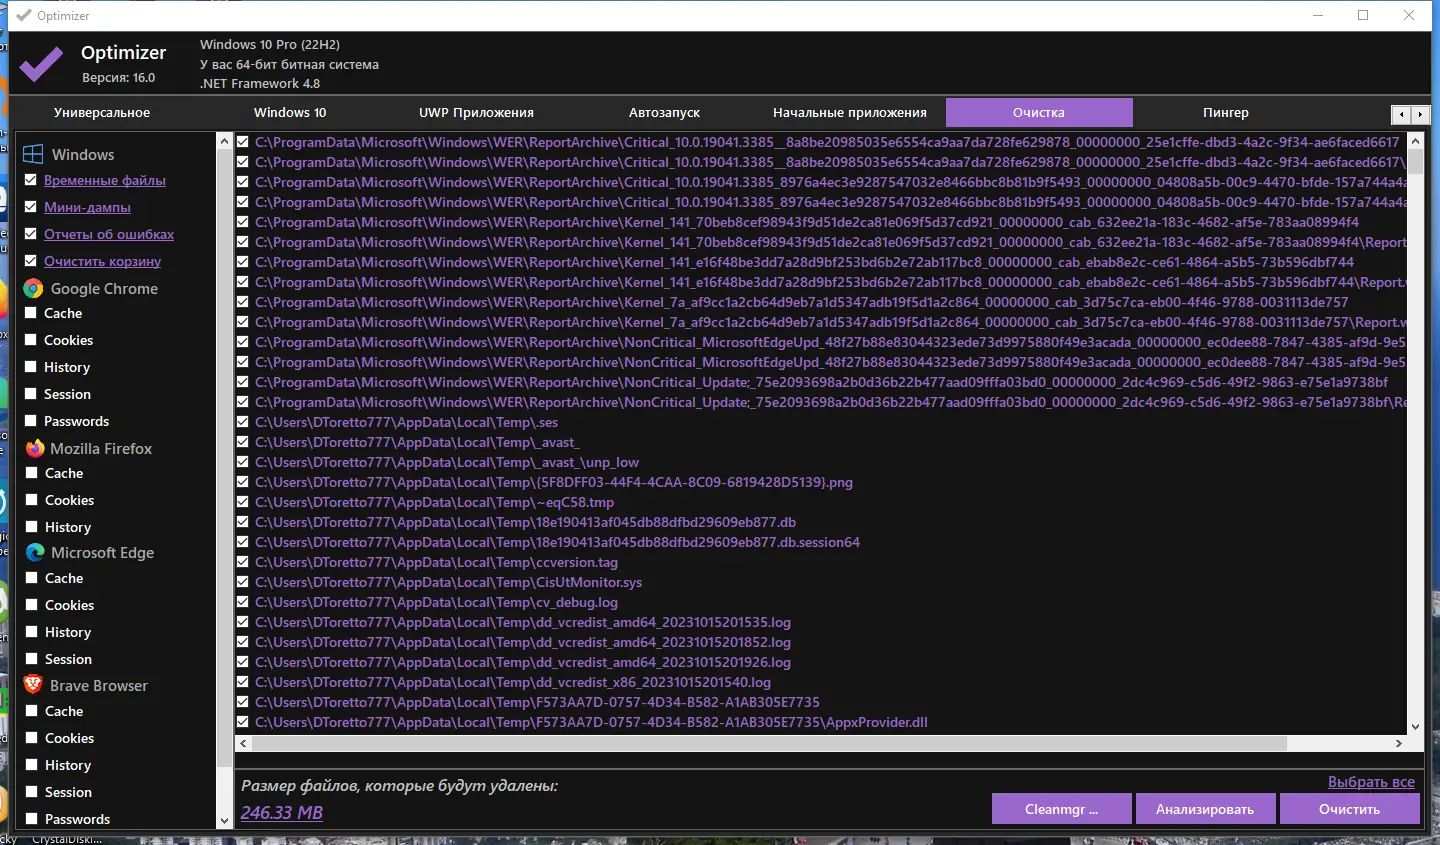Click the 246.33 MB size link
The image size is (1440, 845).
[282, 813]
